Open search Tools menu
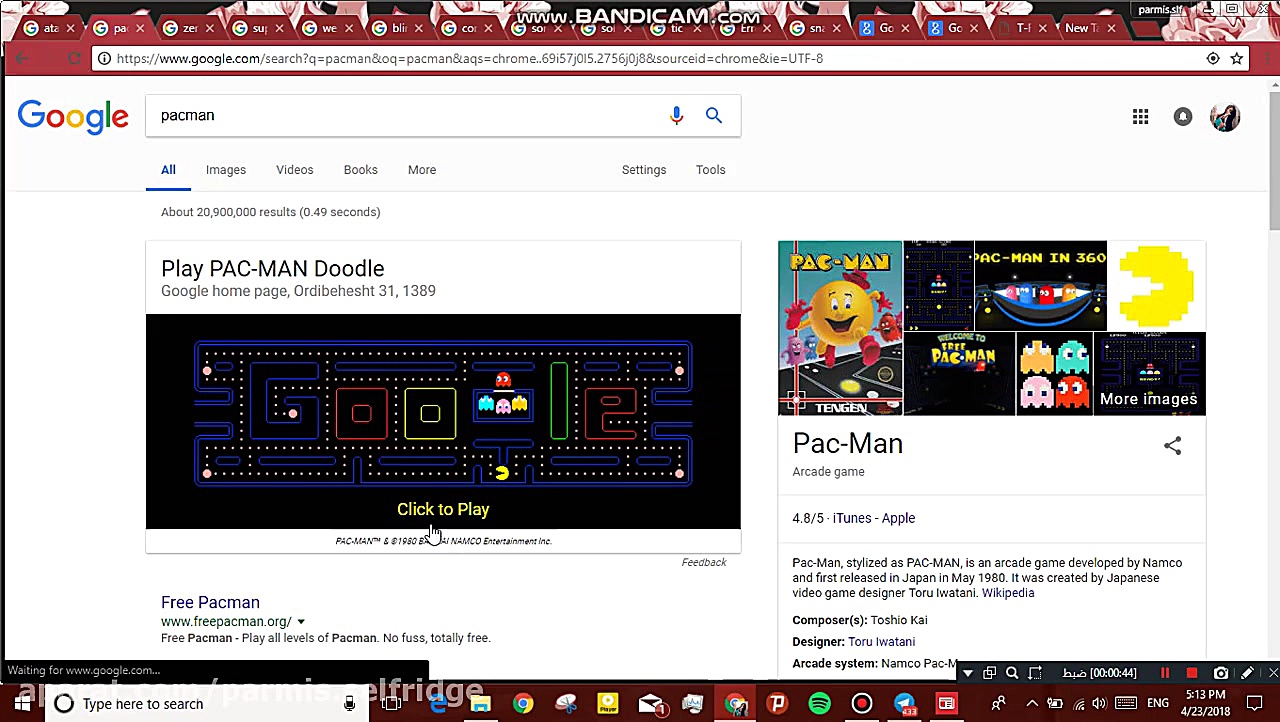 tap(711, 170)
